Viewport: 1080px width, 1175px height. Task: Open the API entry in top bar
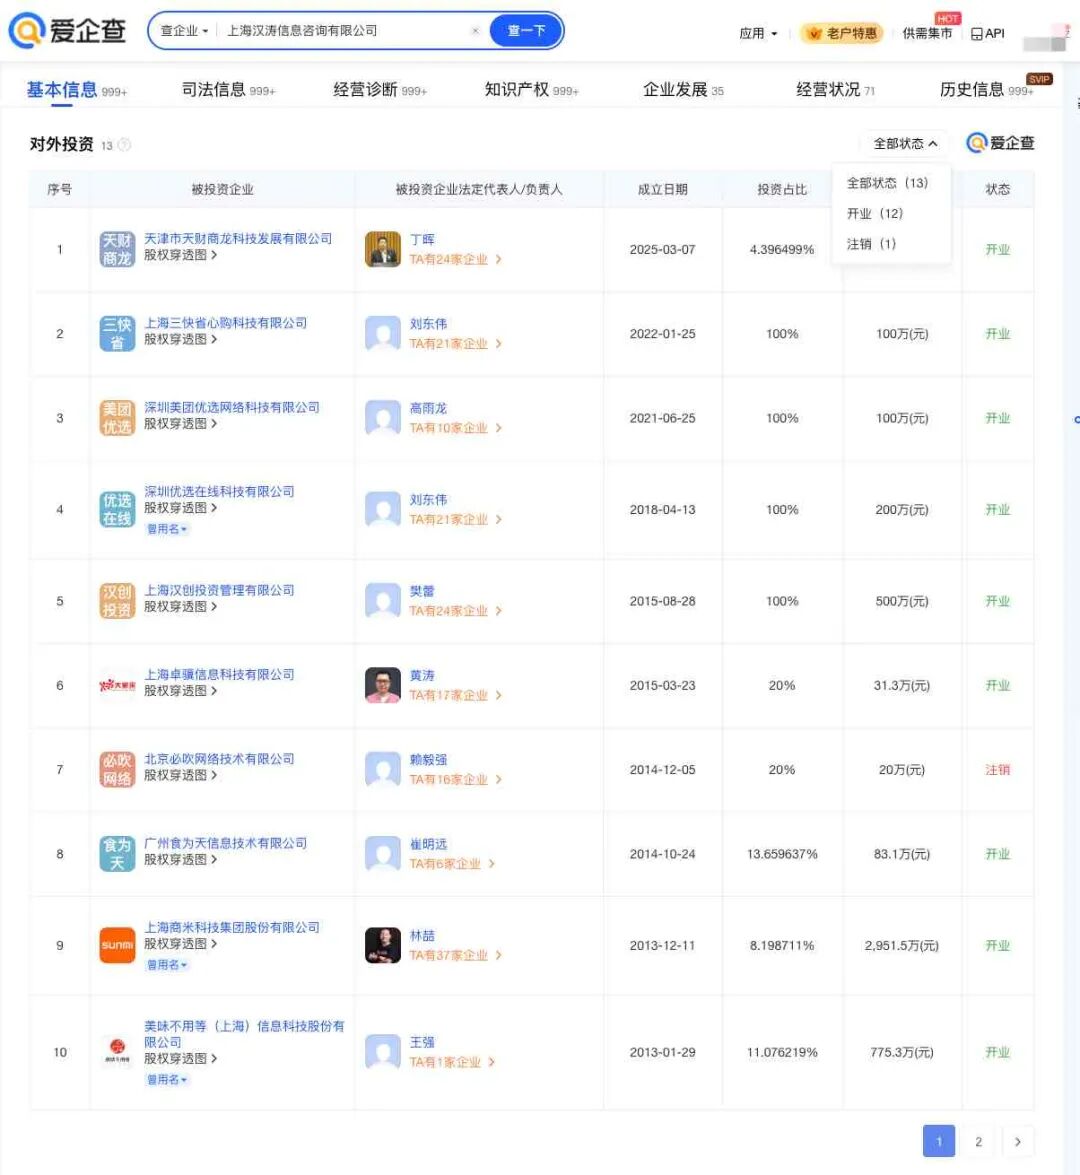[988, 33]
